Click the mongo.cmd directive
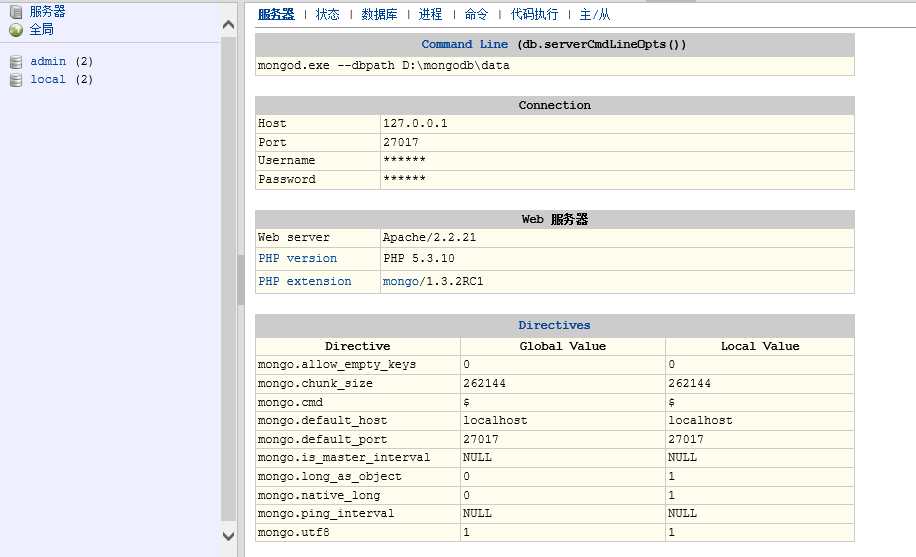Image resolution: width=916 pixels, height=557 pixels. pyautogui.click(x=290, y=402)
